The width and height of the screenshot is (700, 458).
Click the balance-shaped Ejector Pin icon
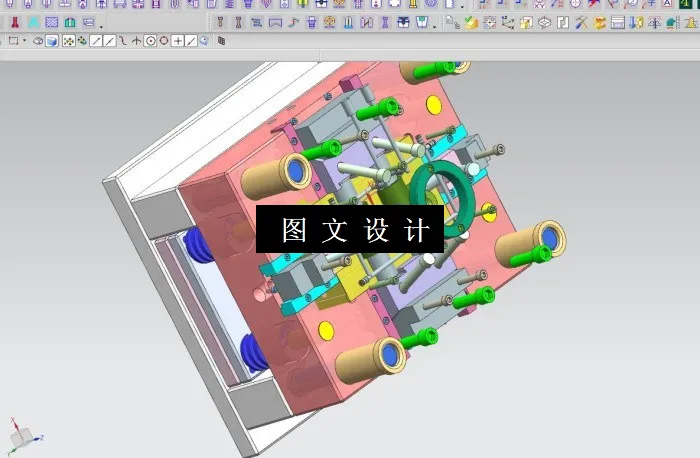(x=654, y=22)
